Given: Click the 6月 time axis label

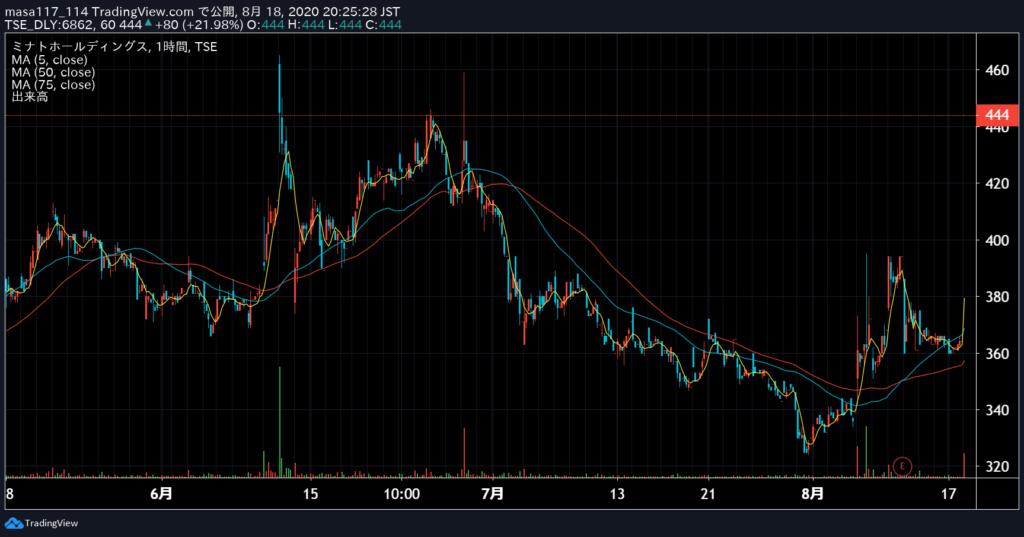Looking at the screenshot, I should pyautogui.click(x=161, y=494).
